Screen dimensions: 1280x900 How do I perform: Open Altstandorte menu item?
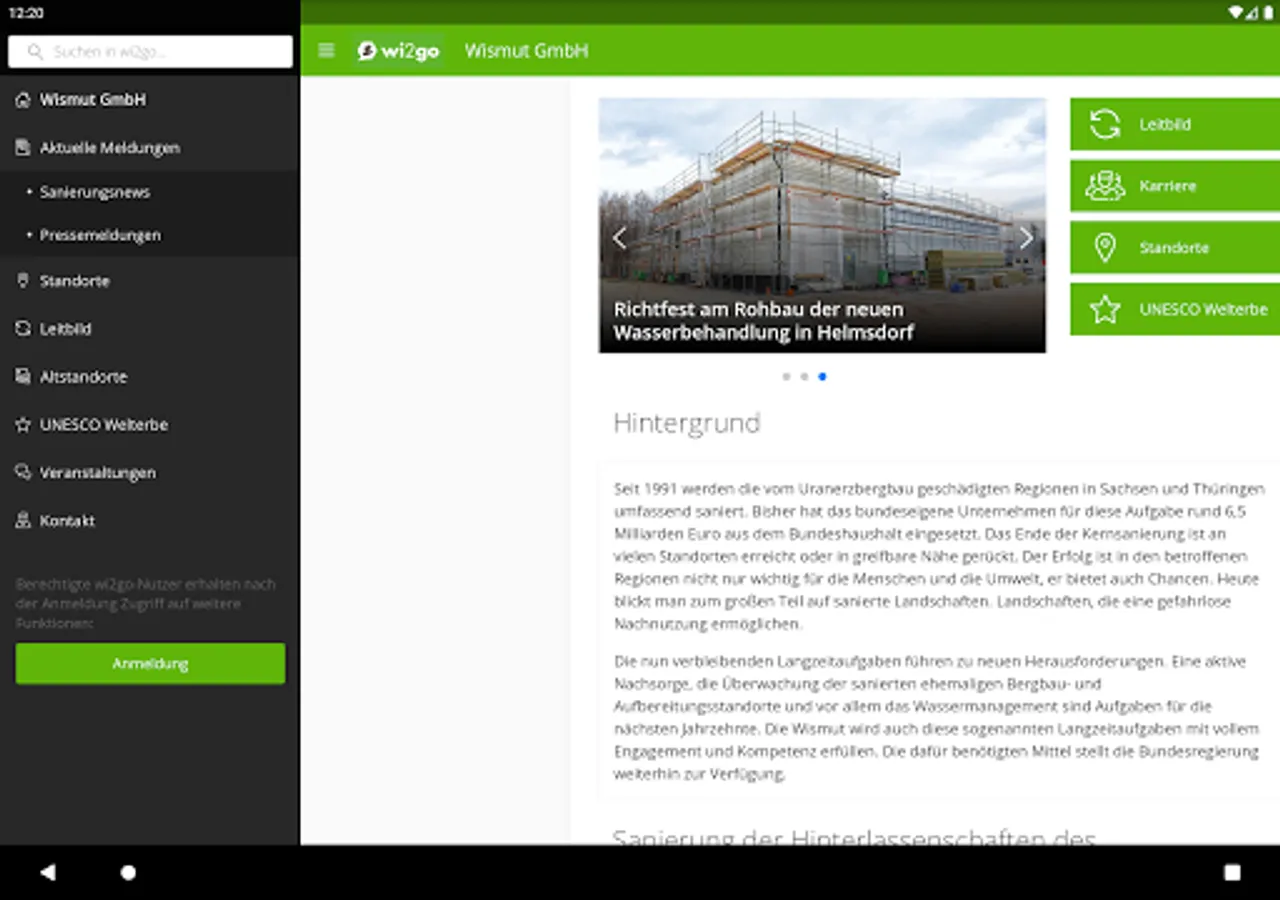coord(150,377)
